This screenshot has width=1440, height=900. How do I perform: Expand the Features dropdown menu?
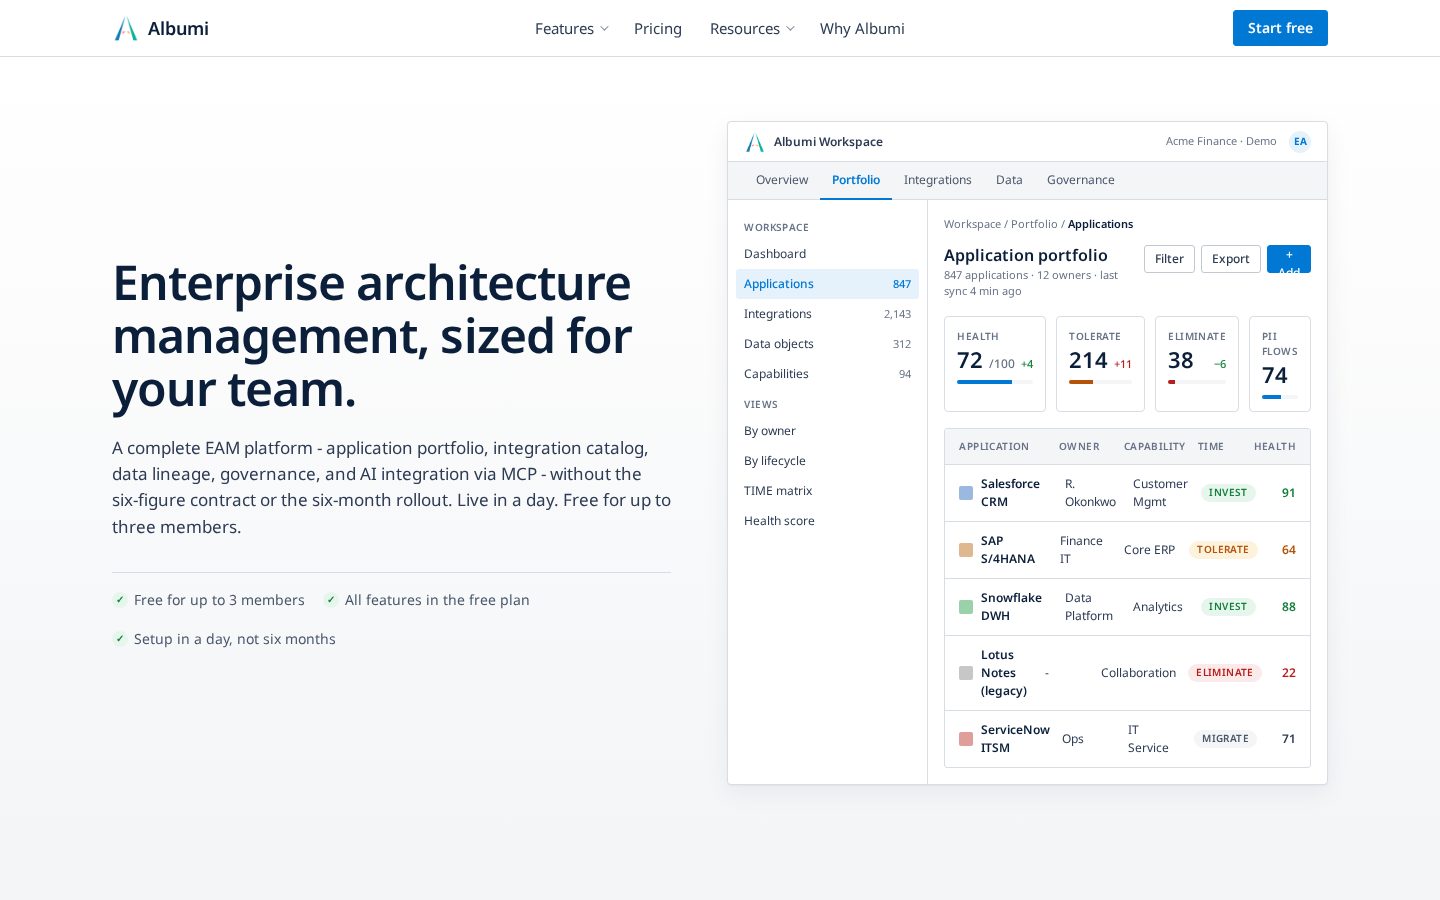coord(572,29)
